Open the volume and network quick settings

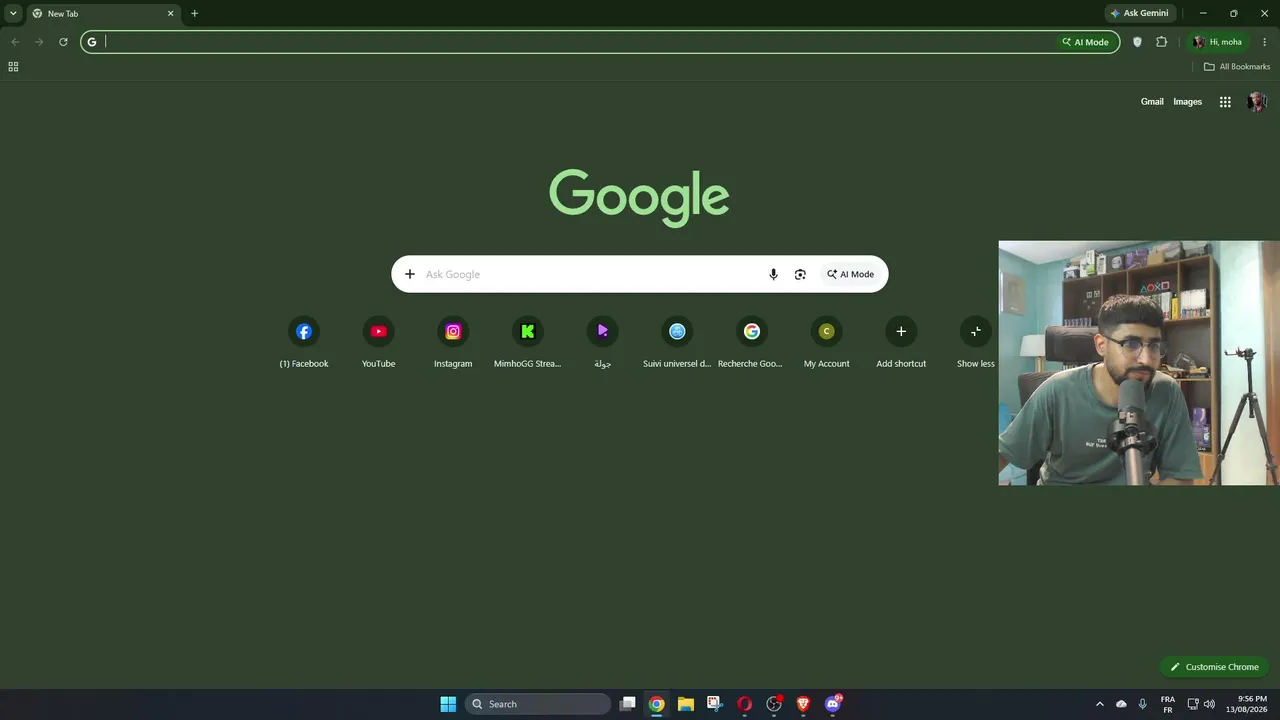tap(1201, 704)
